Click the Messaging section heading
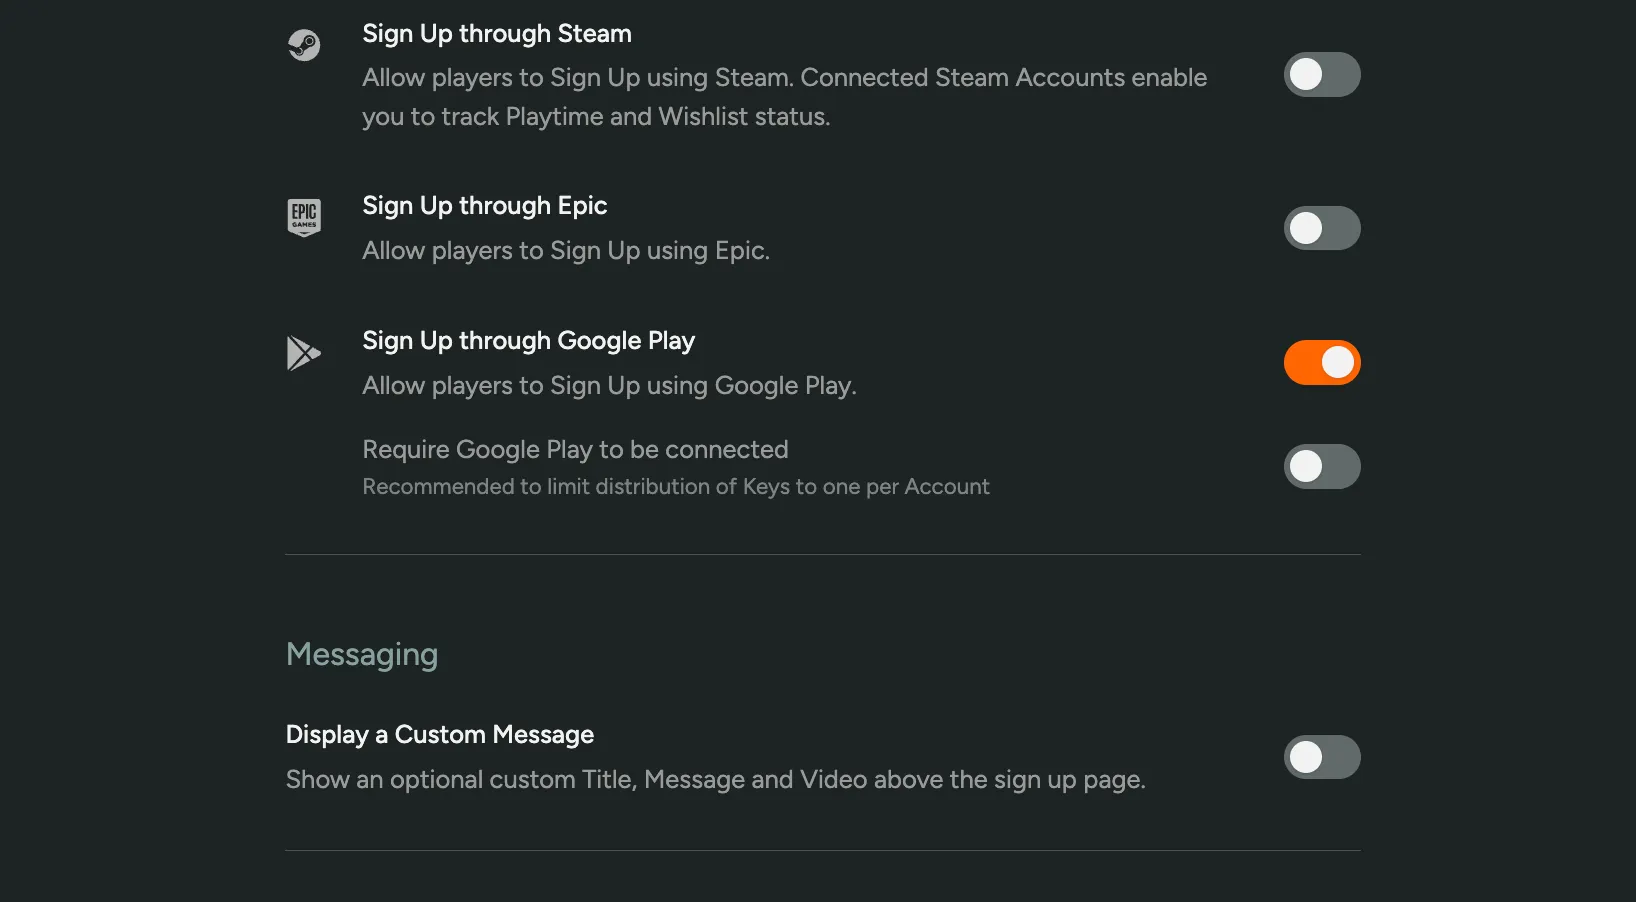1636x902 pixels. (x=362, y=654)
